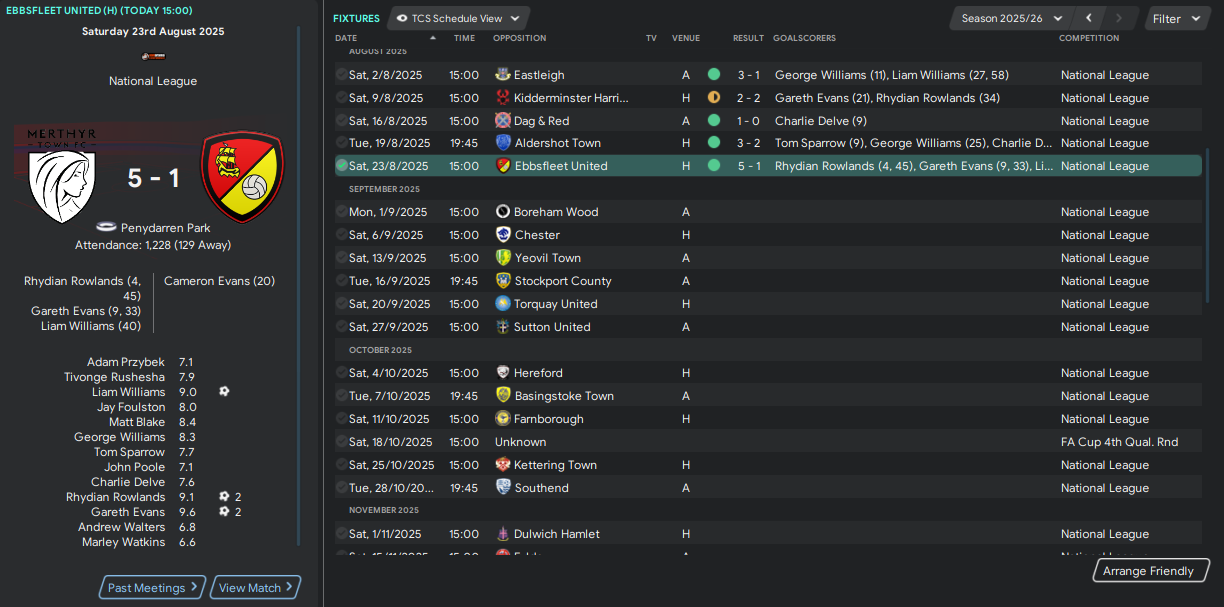Sort fixtures by the Opposition column header
Screen dimensions: 1224x607
520,38
